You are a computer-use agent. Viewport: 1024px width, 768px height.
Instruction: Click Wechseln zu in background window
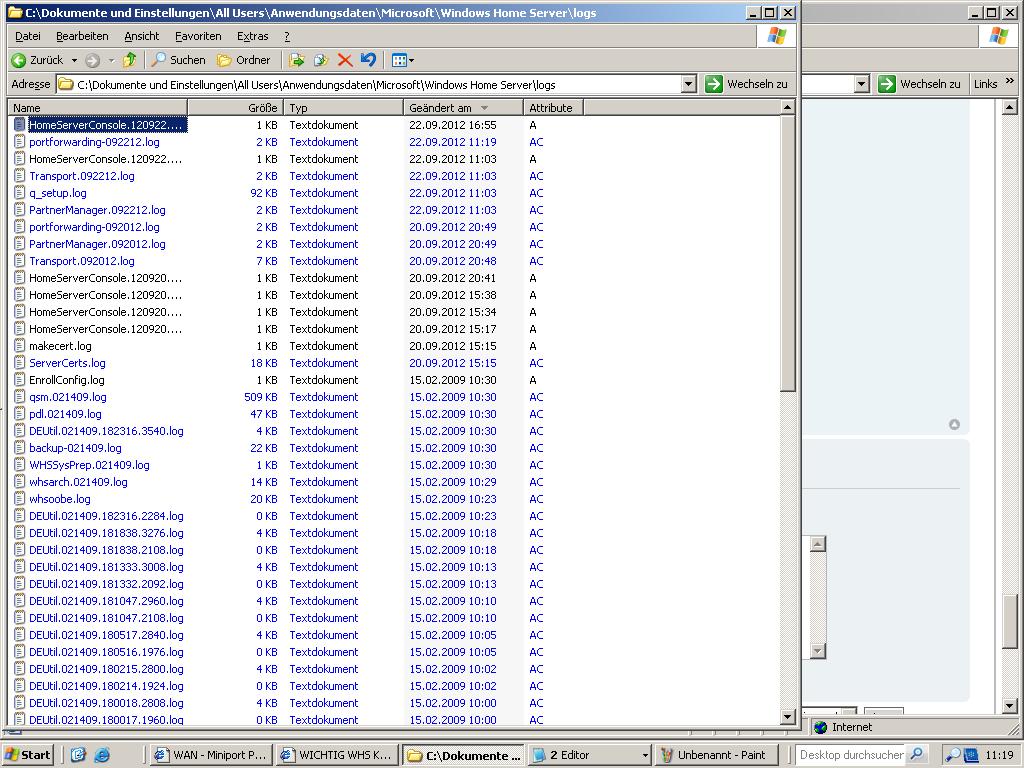pyautogui.click(x=920, y=84)
